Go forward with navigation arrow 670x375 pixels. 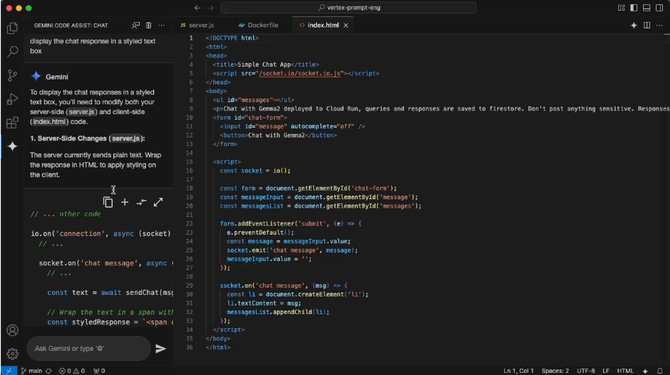pos(211,8)
